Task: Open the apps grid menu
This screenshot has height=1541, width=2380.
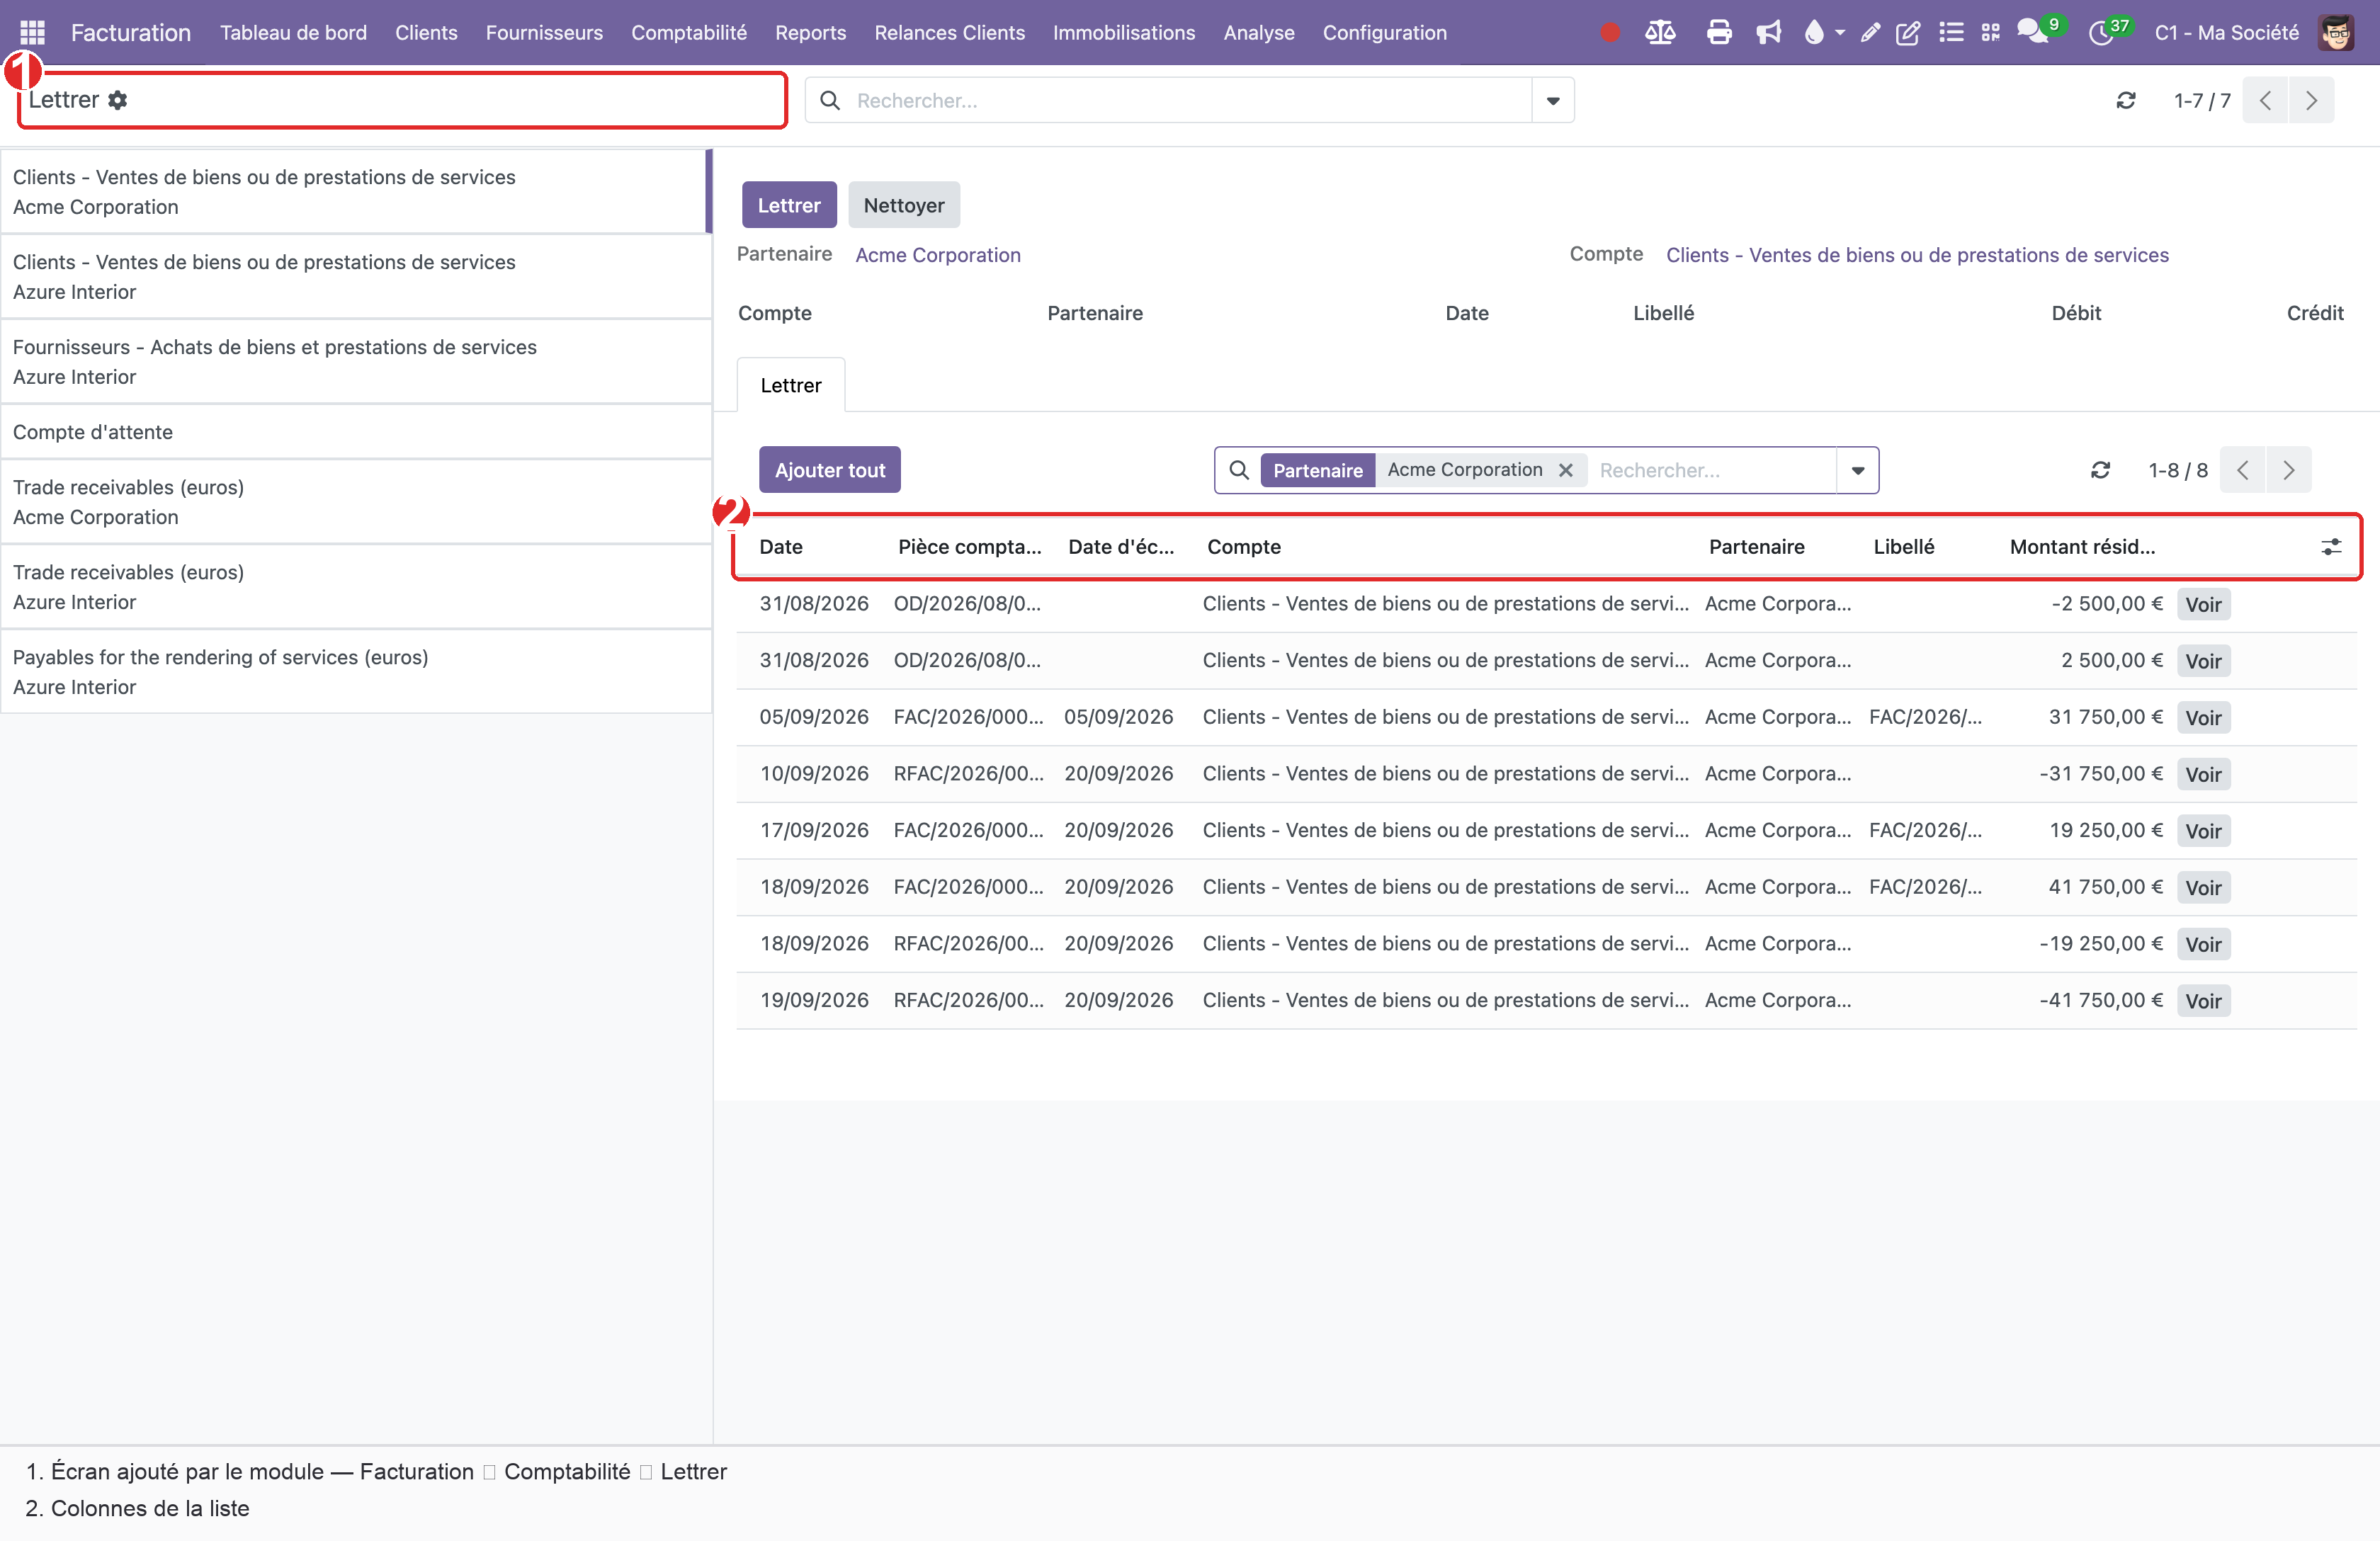Action: [x=32, y=32]
